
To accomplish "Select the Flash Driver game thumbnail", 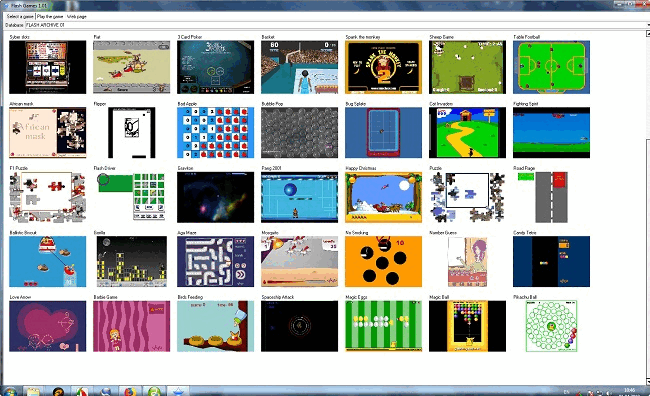I will pos(132,197).
